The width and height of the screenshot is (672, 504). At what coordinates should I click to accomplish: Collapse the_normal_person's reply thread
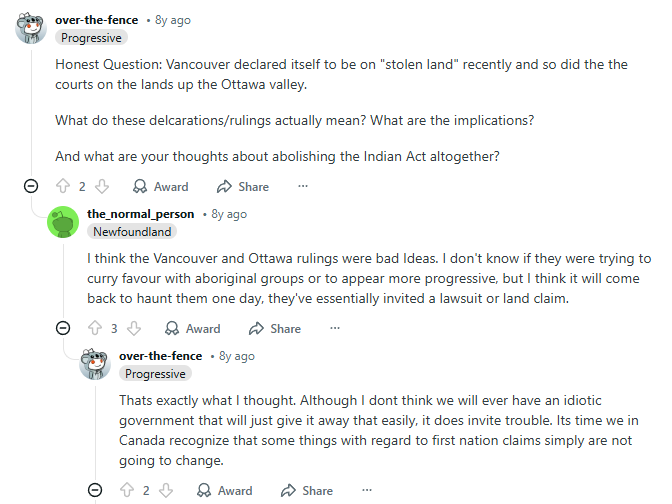coord(63,328)
